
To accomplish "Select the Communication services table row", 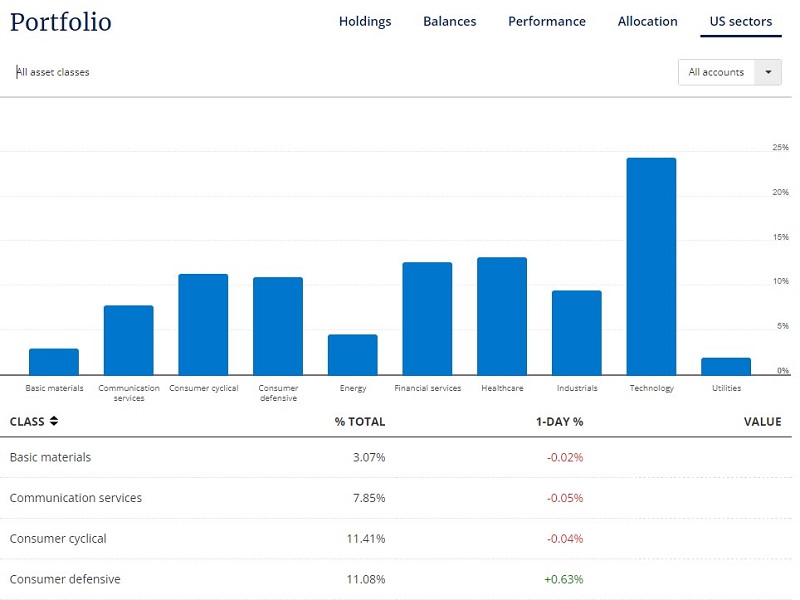I will (x=396, y=498).
